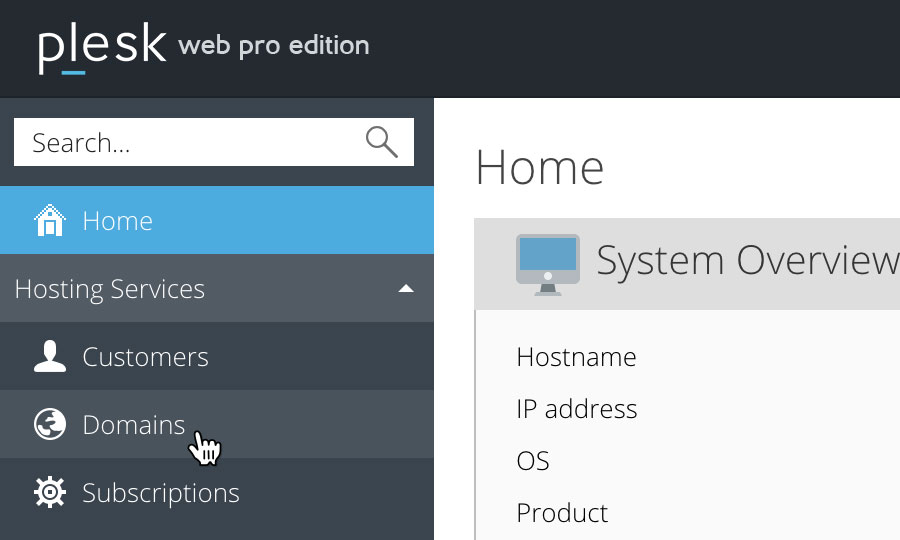This screenshot has width=900, height=540.
Task: Click the Plesk logo in the header
Action: coord(102,49)
